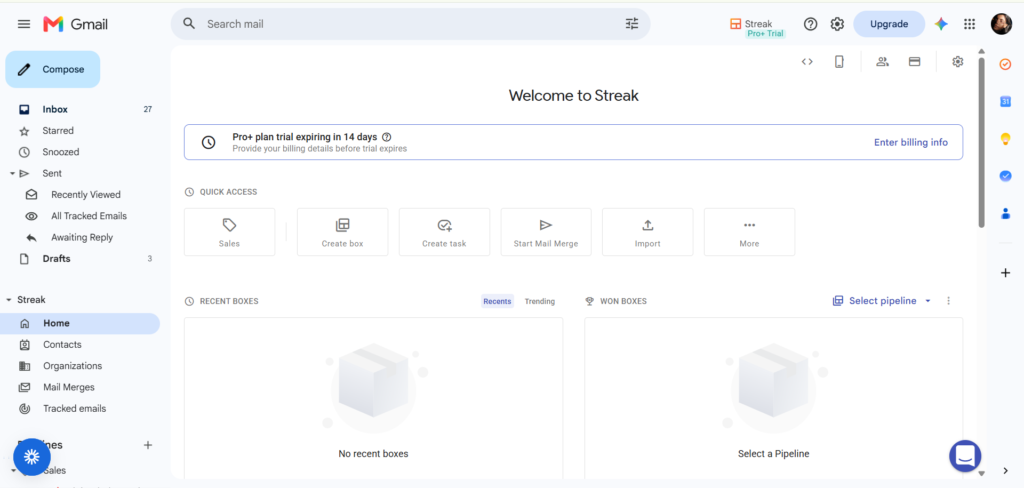Click the Create task tile

[444, 232]
